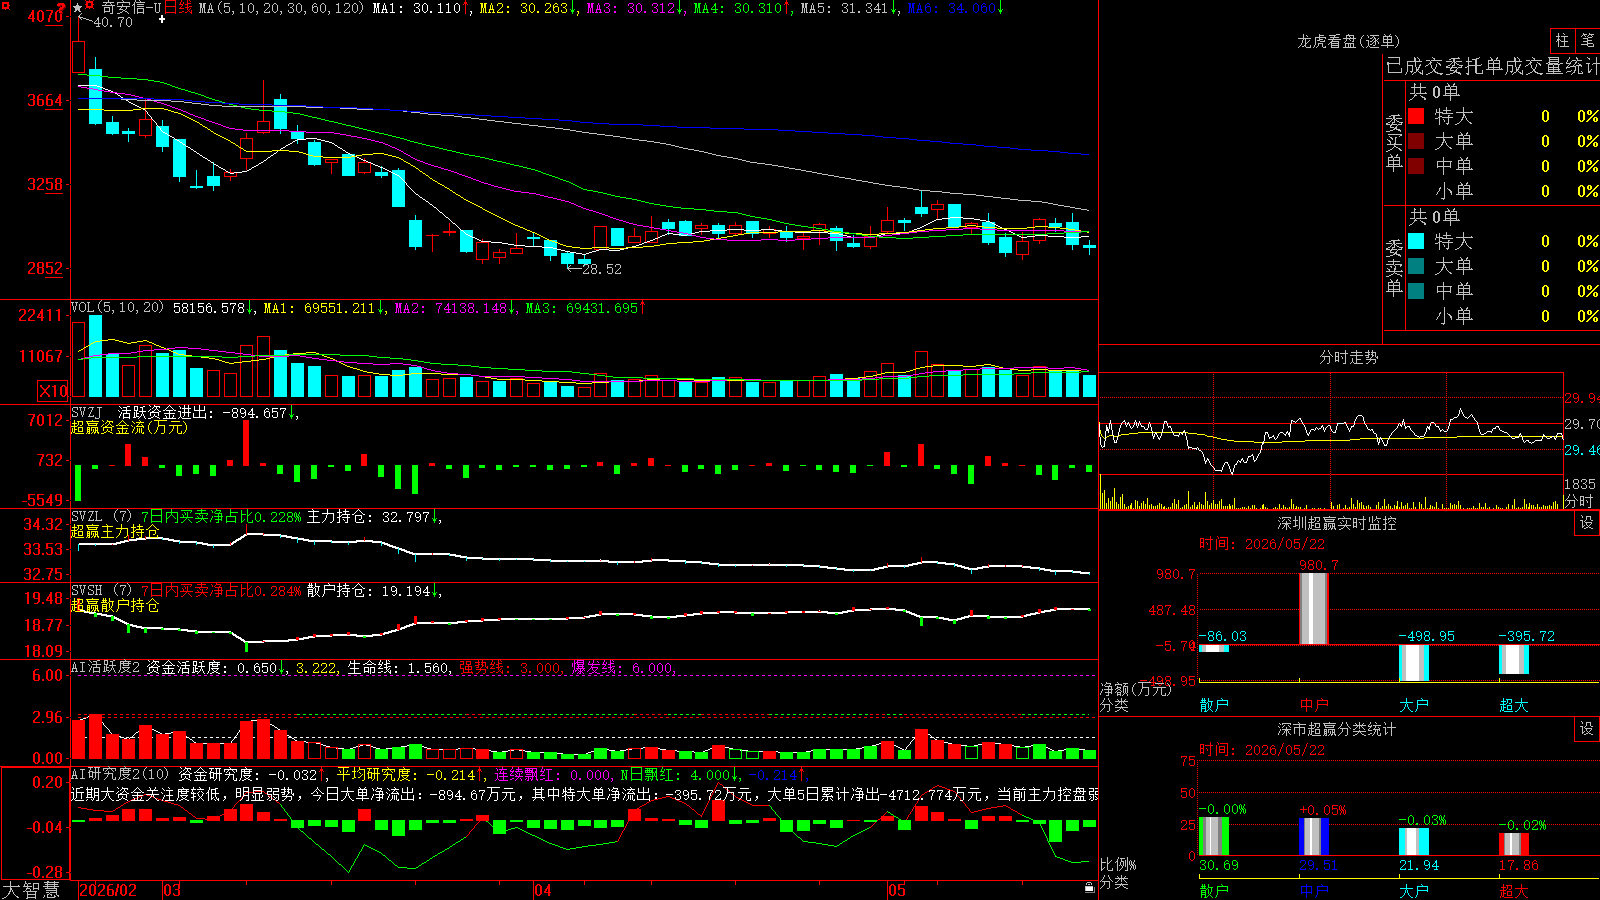Click the 40.70 high price annotation

(113, 22)
